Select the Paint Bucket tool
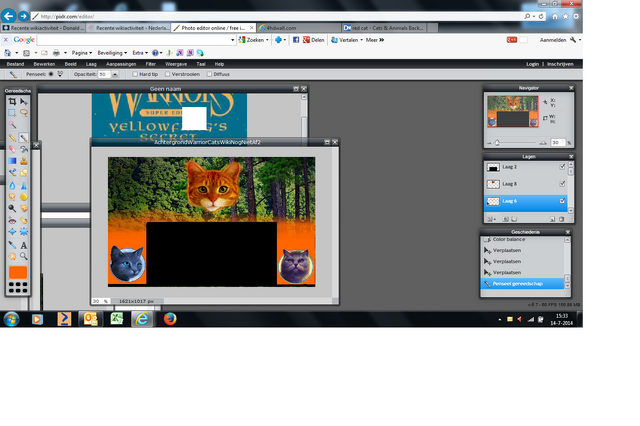Screen dimensions: 640x426 (24, 149)
